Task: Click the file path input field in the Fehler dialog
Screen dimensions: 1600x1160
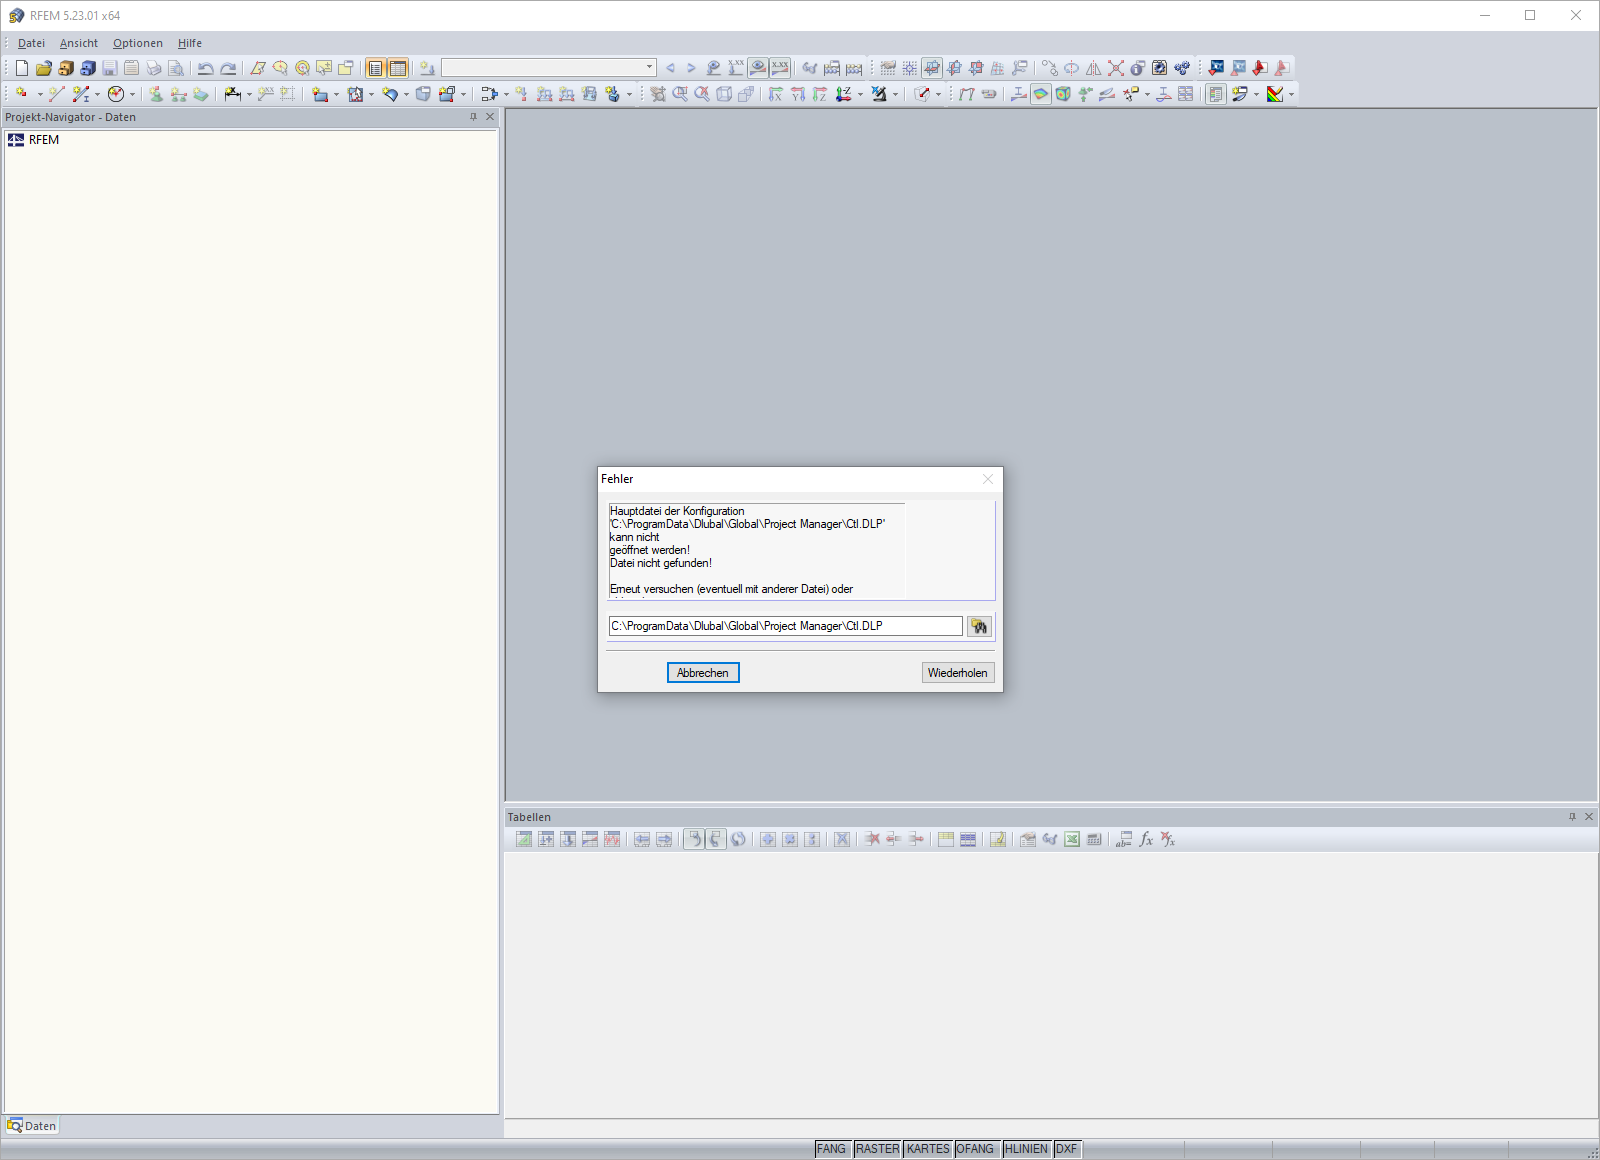Action: pyautogui.click(x=785, y=626)
